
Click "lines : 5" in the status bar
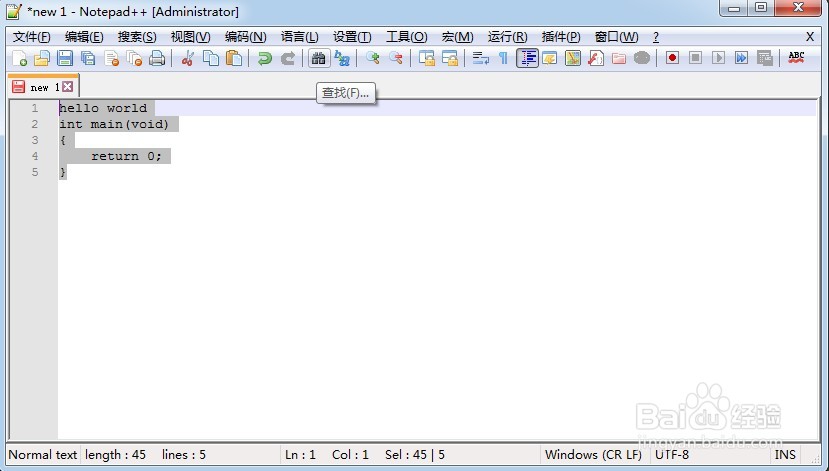click(184, 455)
